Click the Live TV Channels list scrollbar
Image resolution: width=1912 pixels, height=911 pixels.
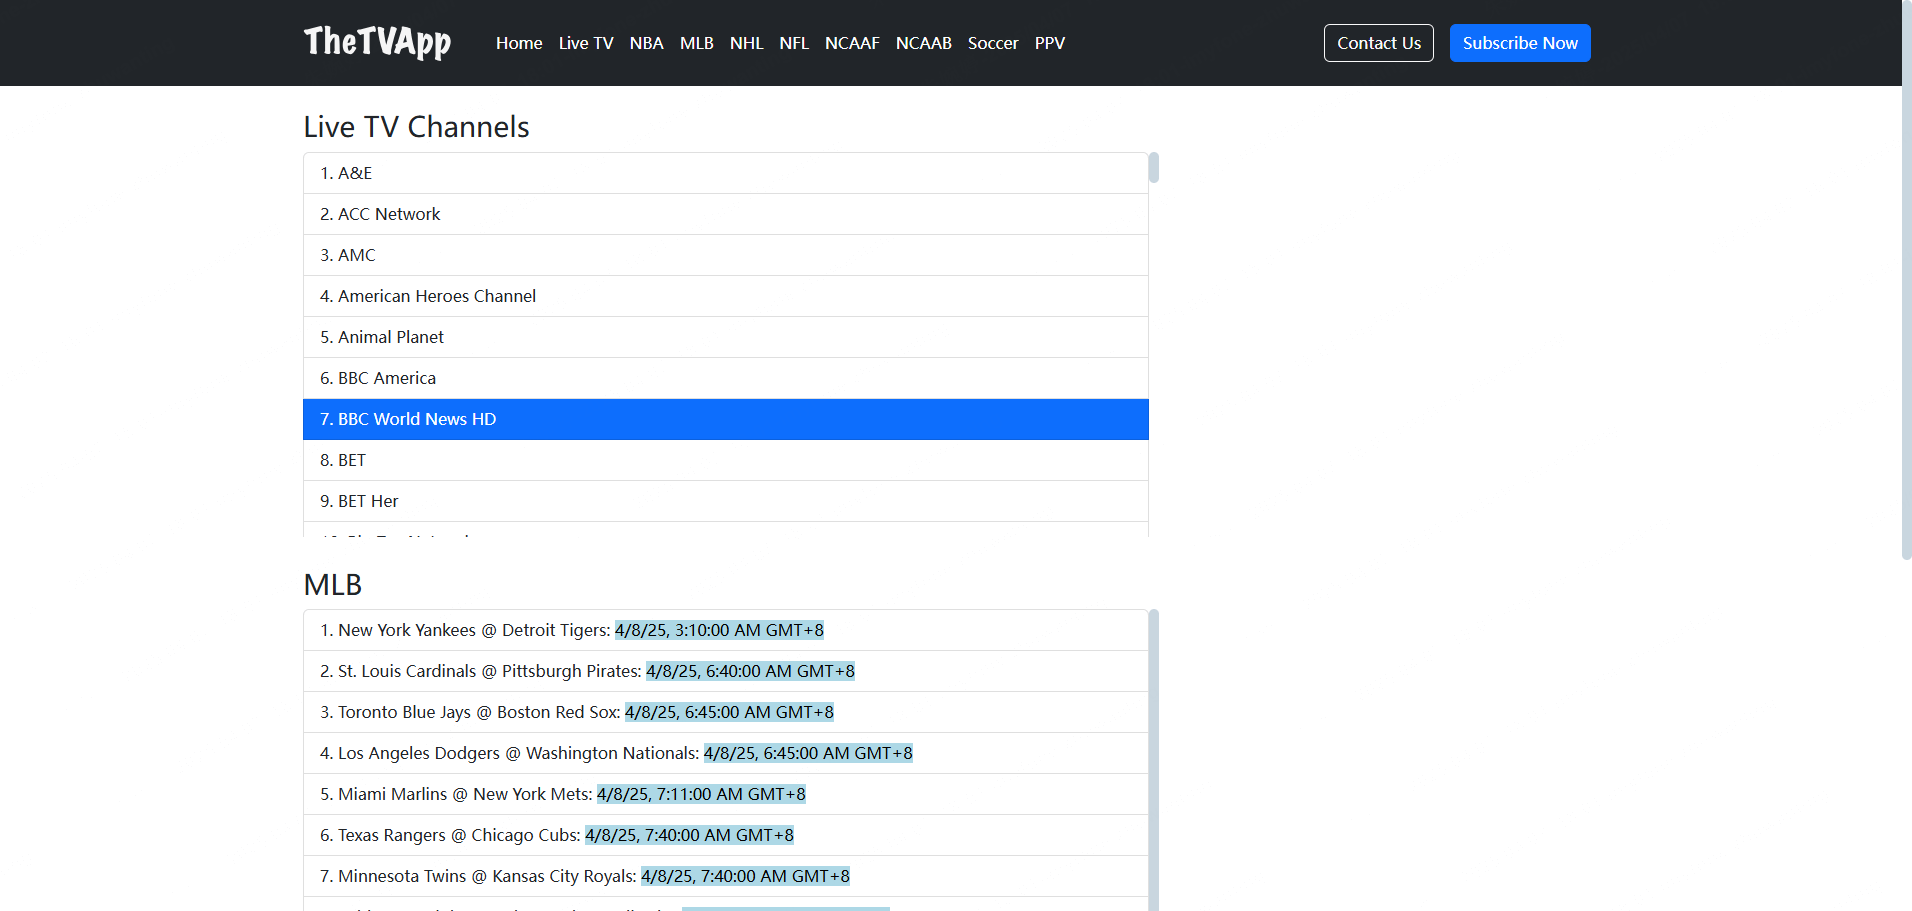1153,168
